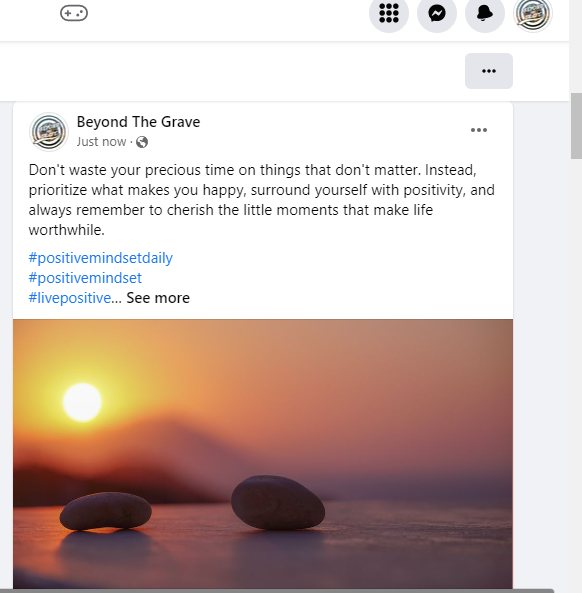Open the #positivemindset hashtag

85,278
